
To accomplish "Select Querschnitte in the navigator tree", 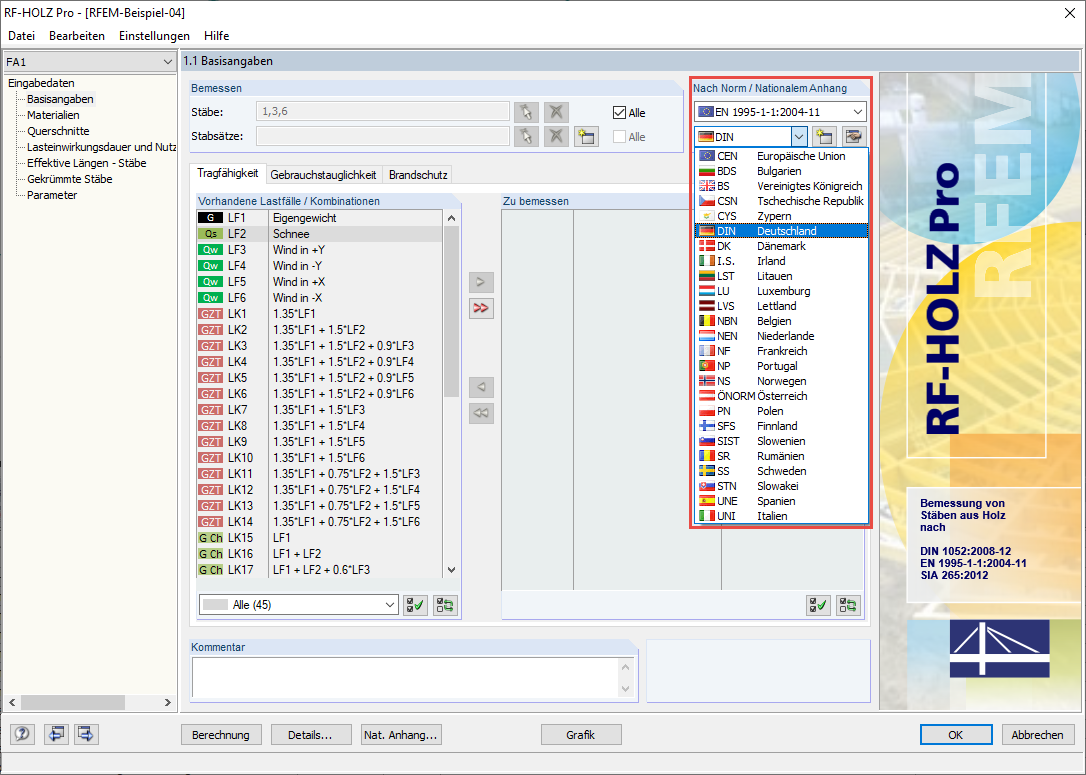I will click(58, 131).
